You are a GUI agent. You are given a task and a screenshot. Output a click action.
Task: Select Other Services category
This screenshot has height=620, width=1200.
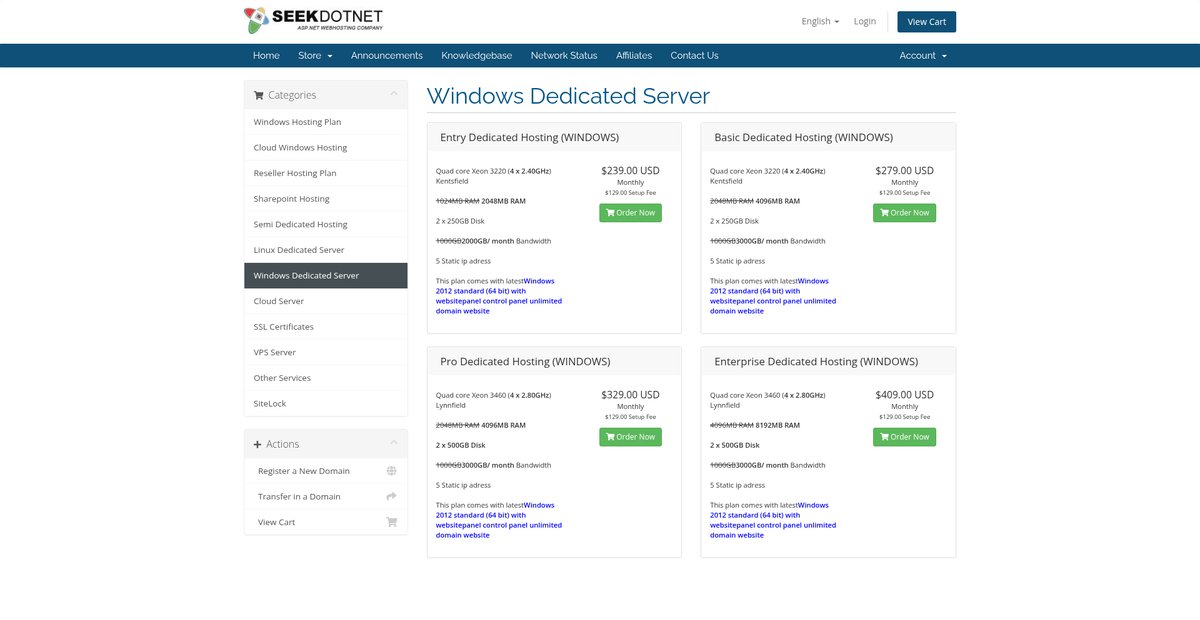[x=326, y=378]
